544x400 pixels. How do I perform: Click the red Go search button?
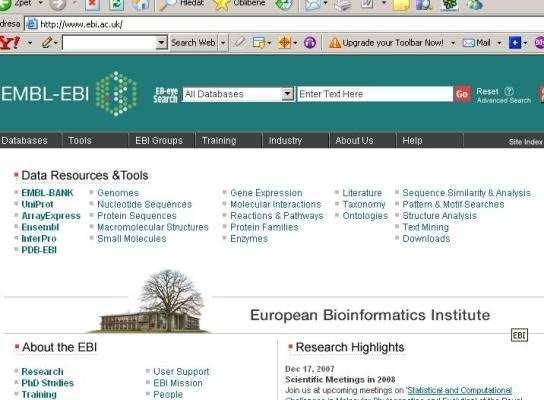[462, 94]
